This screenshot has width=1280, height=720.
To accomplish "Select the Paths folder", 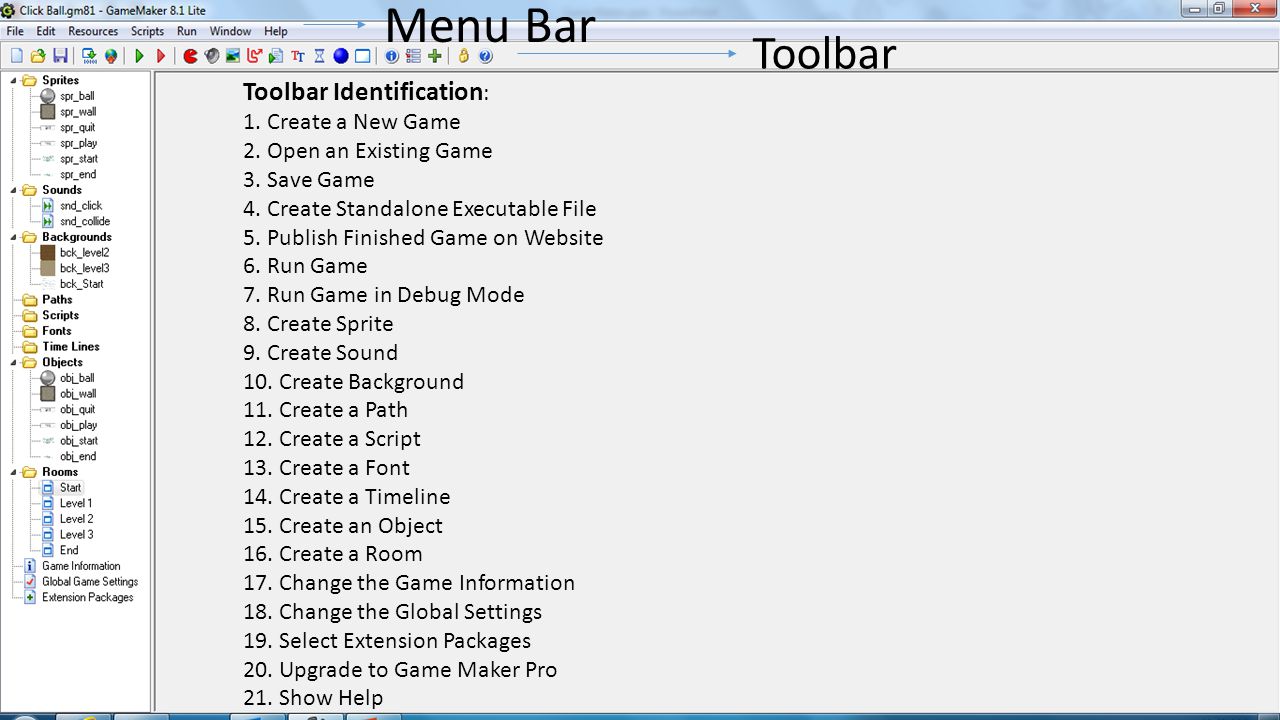I will (57, 299).
